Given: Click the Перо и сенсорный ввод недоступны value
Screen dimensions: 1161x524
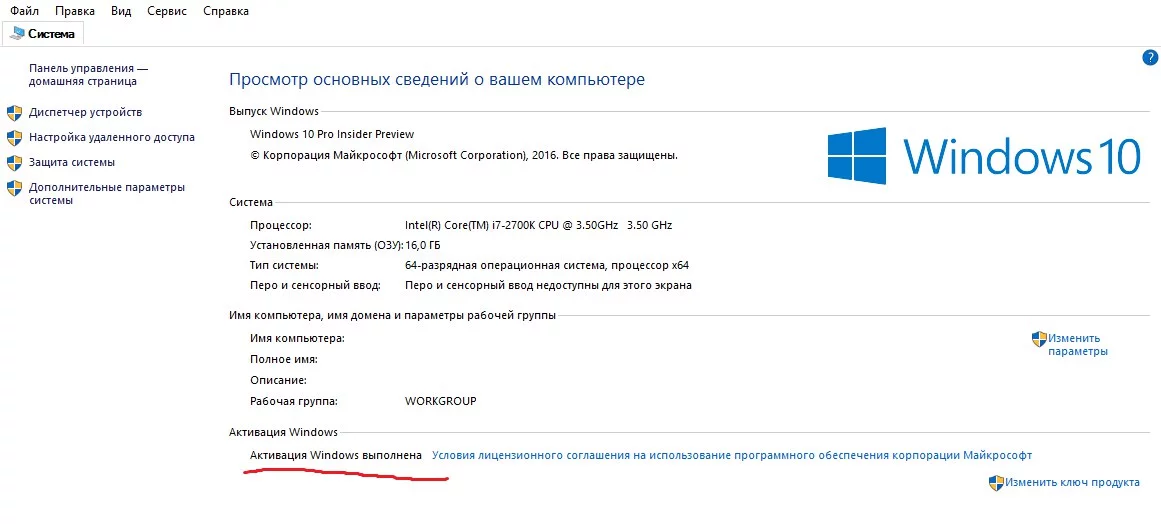Looking at the screenshot, I should (549, 285).
